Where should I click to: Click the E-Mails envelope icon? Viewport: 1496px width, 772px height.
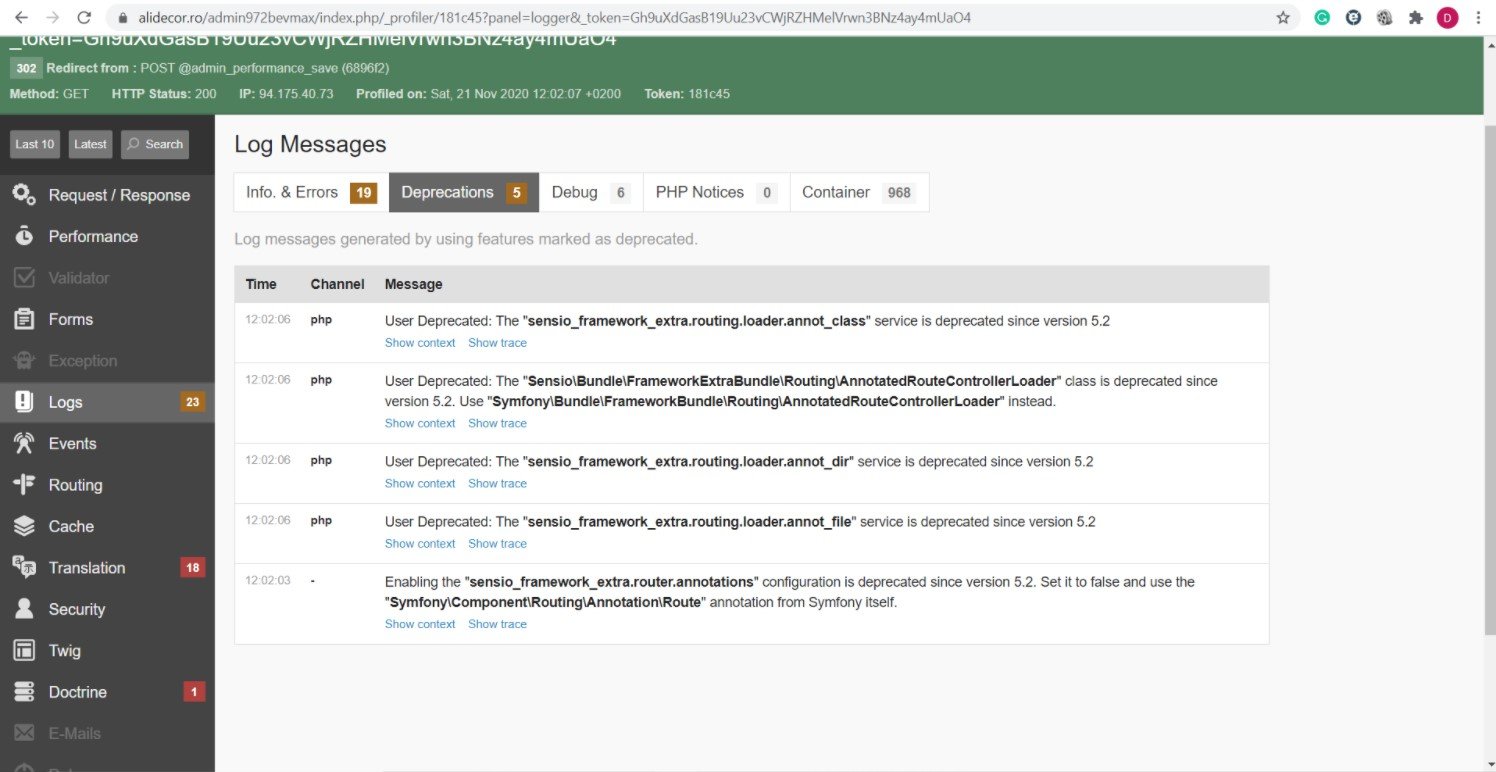[x=24, y=733]
